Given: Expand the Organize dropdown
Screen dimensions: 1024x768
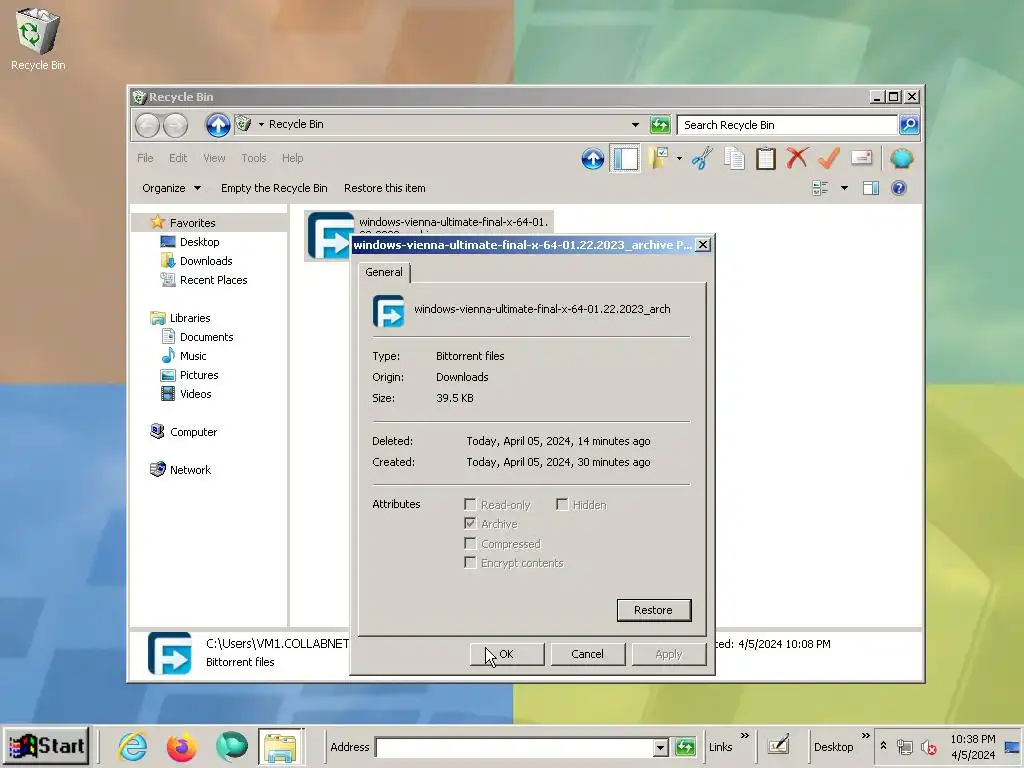Looking at the screenshot, I should 172,188.
